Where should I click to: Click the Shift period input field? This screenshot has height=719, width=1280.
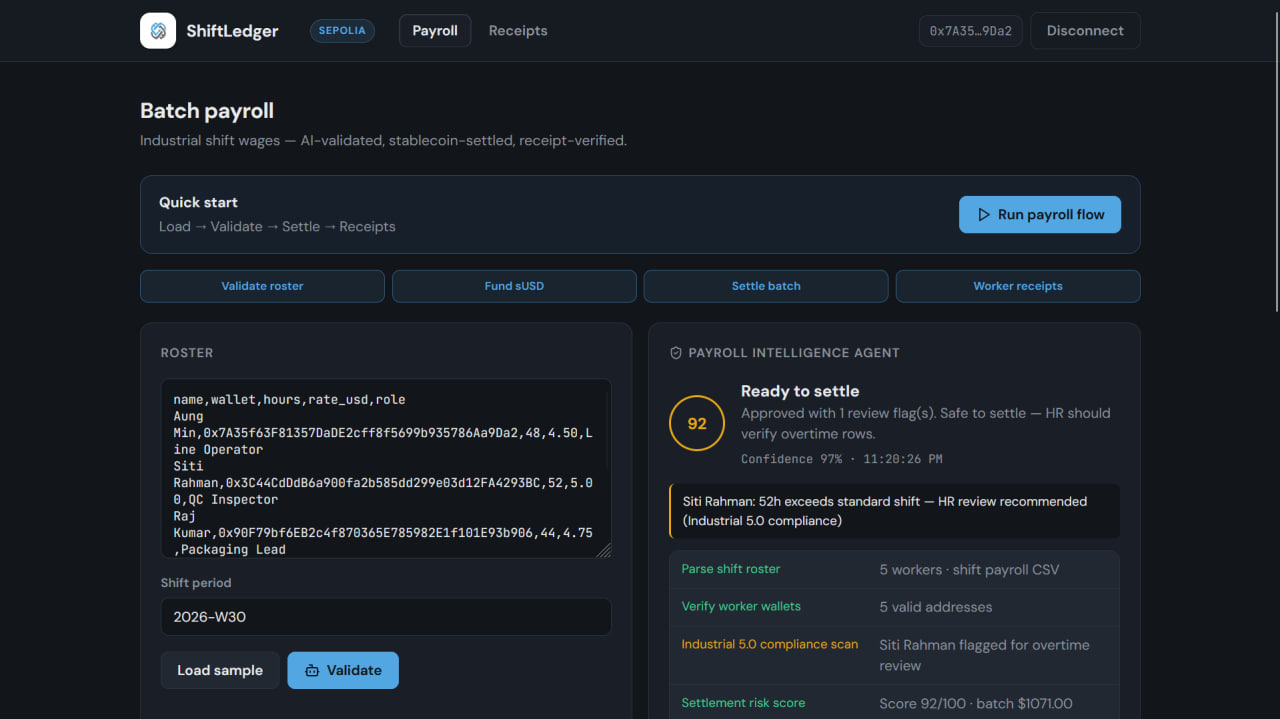click(386, 617)
